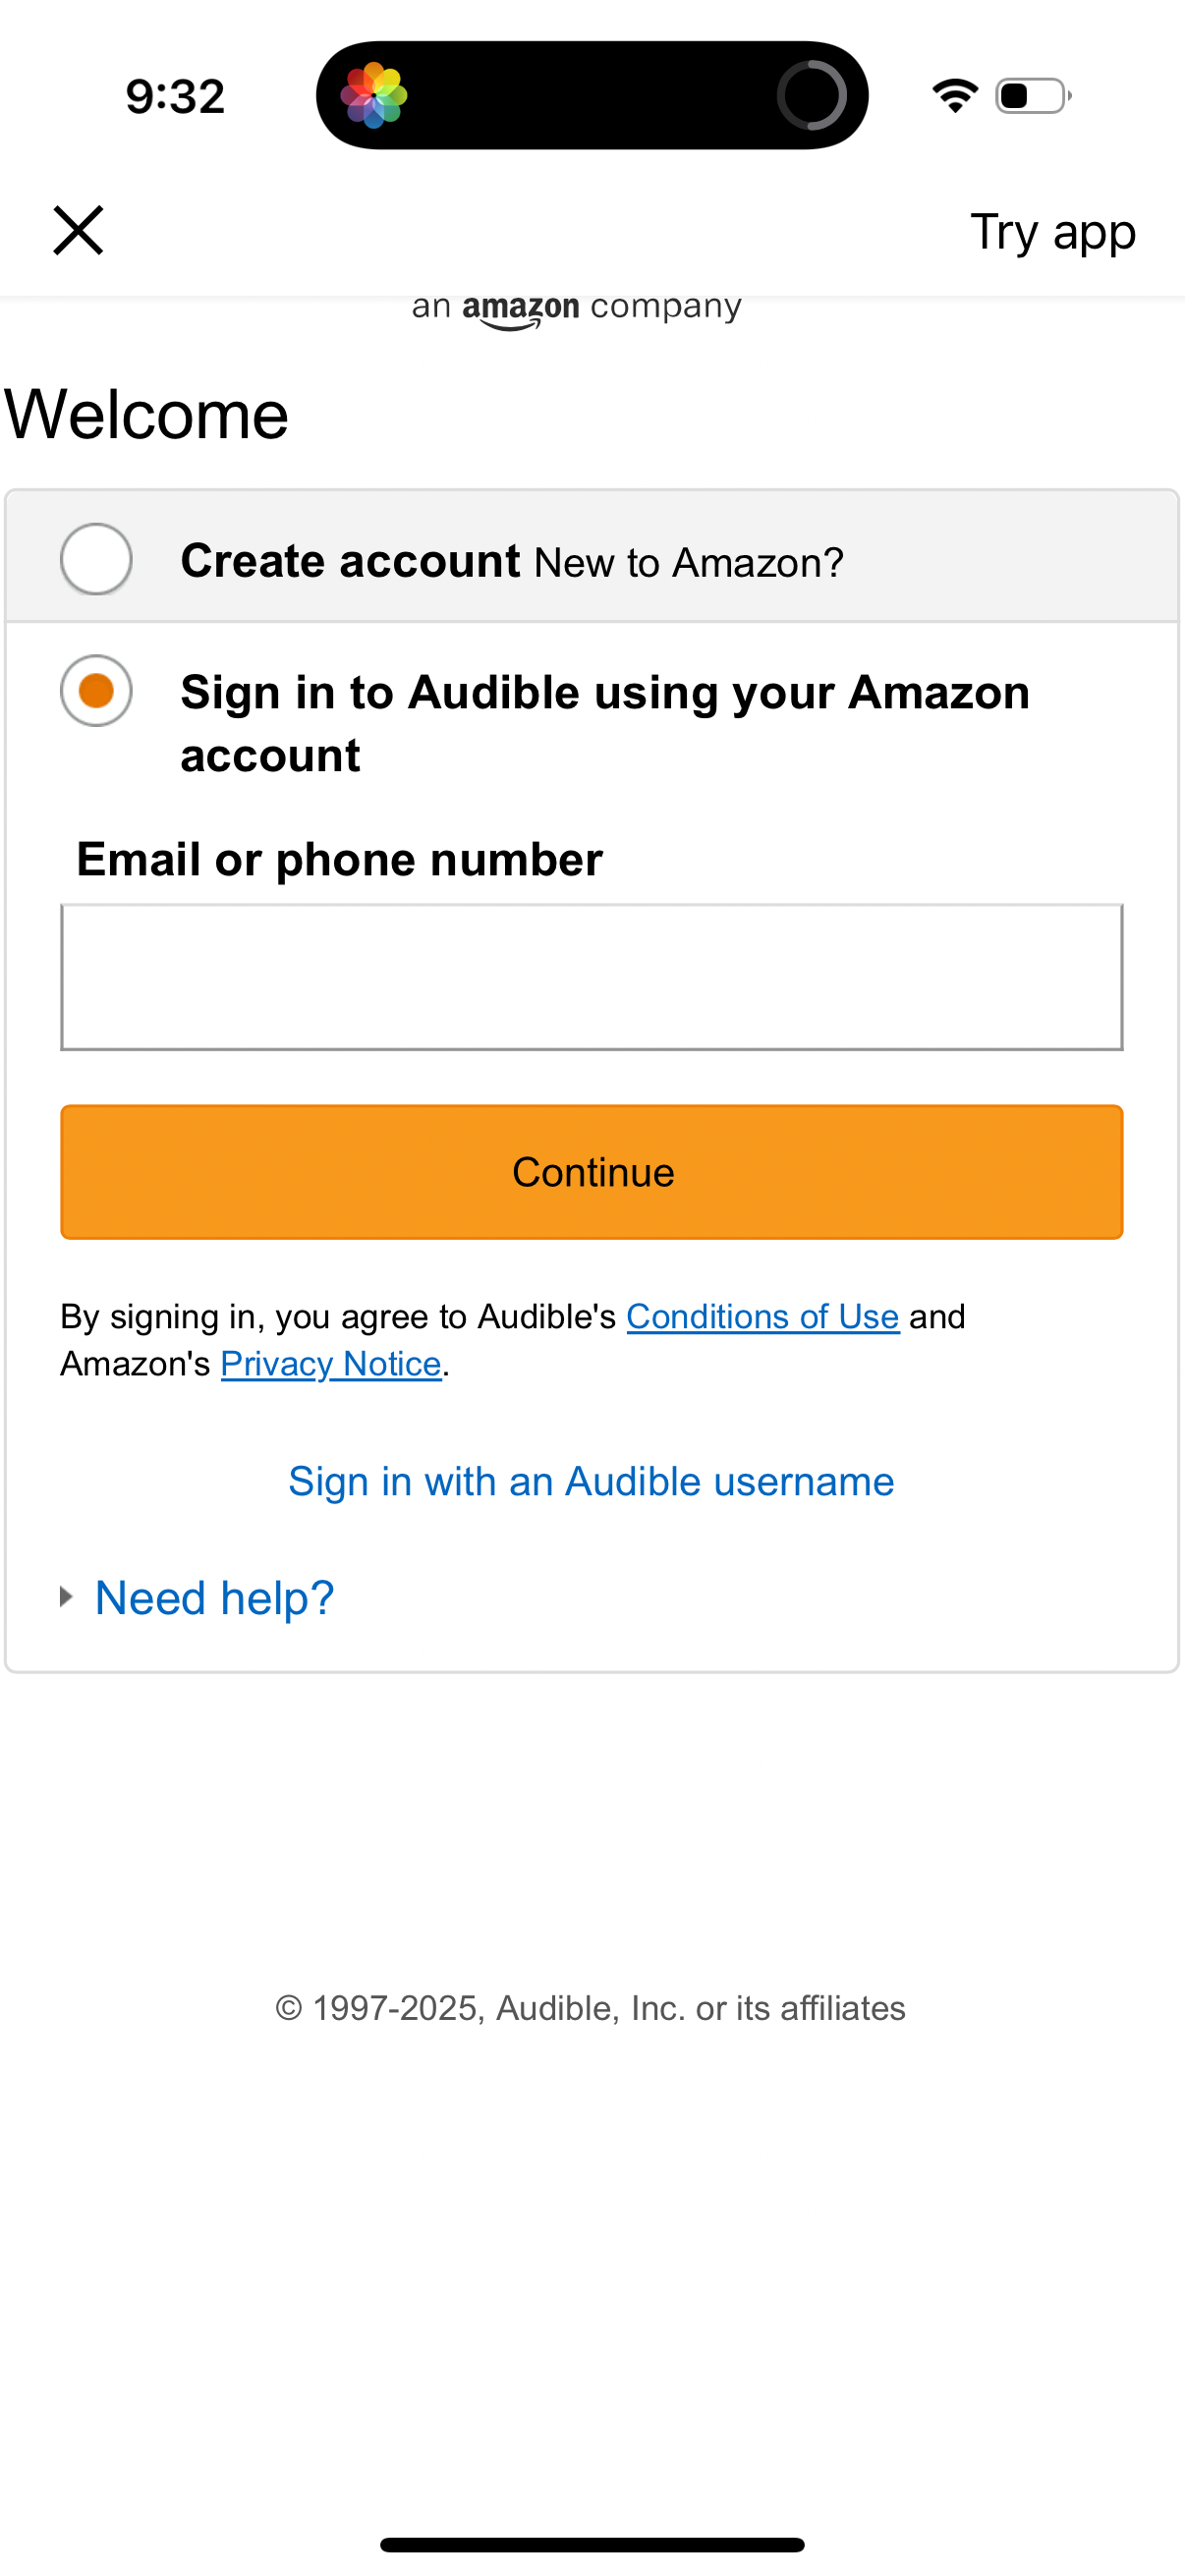
Task: Select the Sign in with Amazon account option
Action: pyautogui.click(x=96, y=690)
